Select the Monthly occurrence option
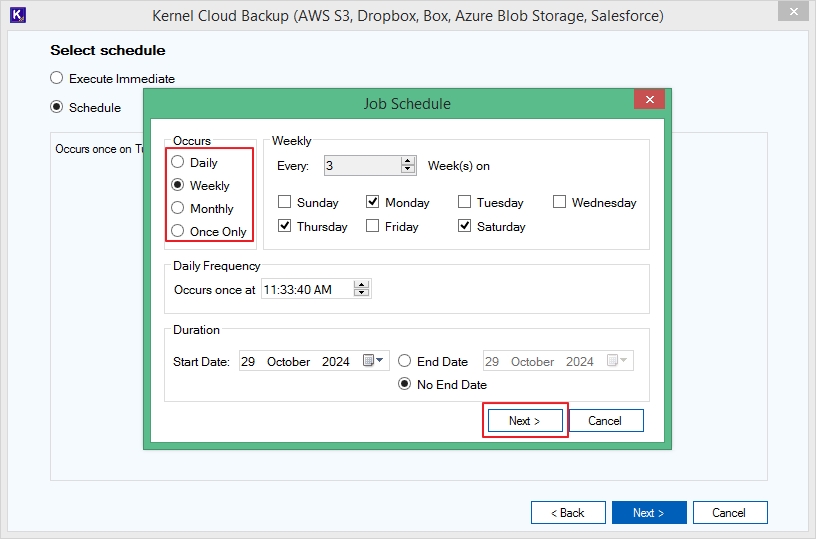816x539 pixels. pyautogui.click(x=177, y=208)
